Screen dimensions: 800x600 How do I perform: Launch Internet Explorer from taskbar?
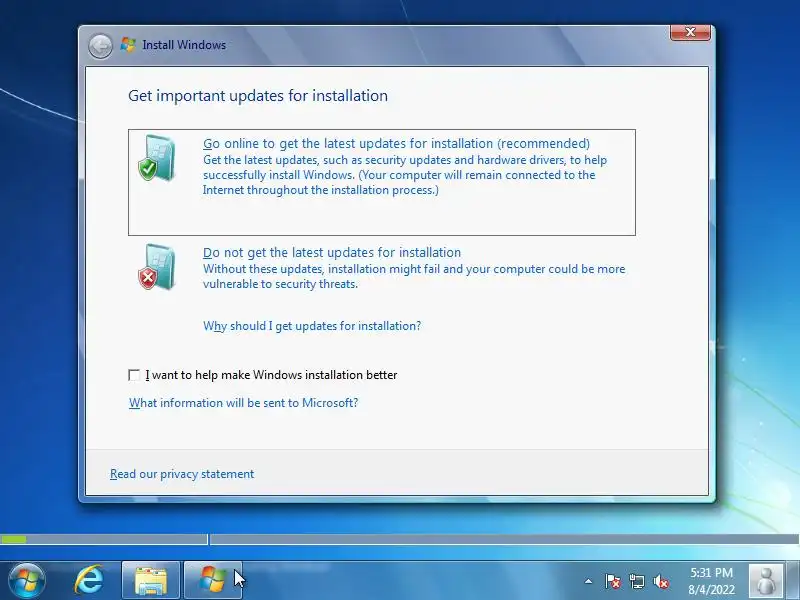pos(88,580)
